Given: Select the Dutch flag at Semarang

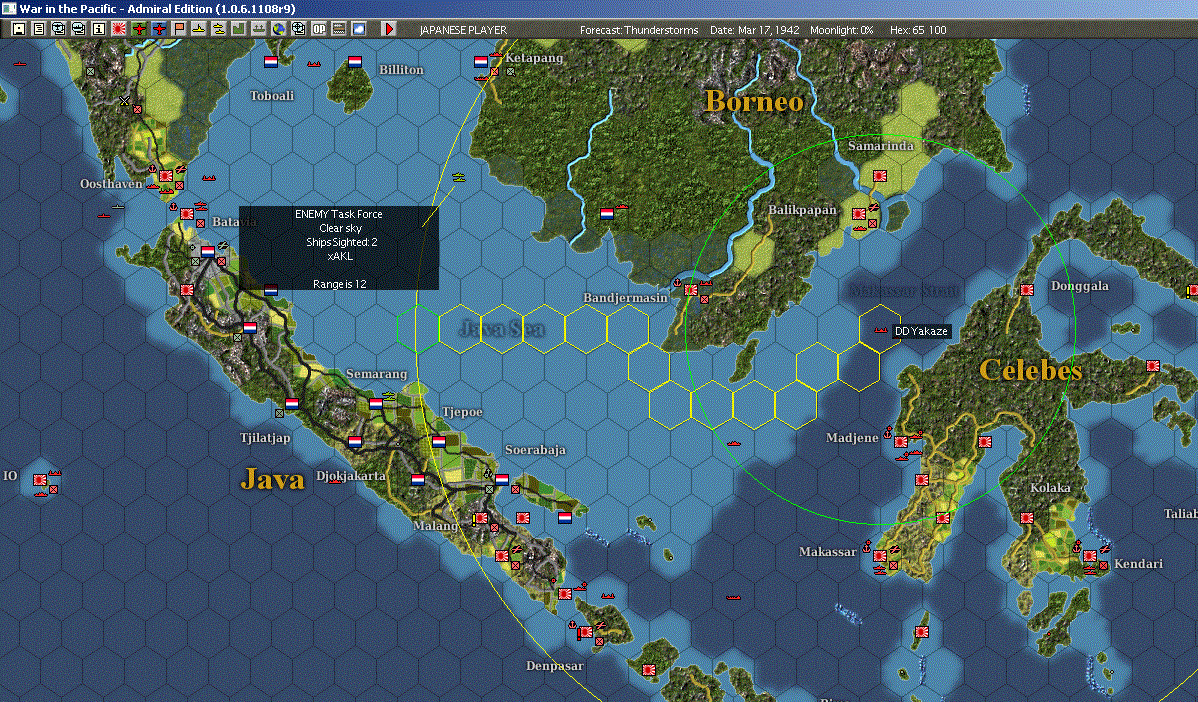Looking at the screenshot, I should tap(376, 403).
